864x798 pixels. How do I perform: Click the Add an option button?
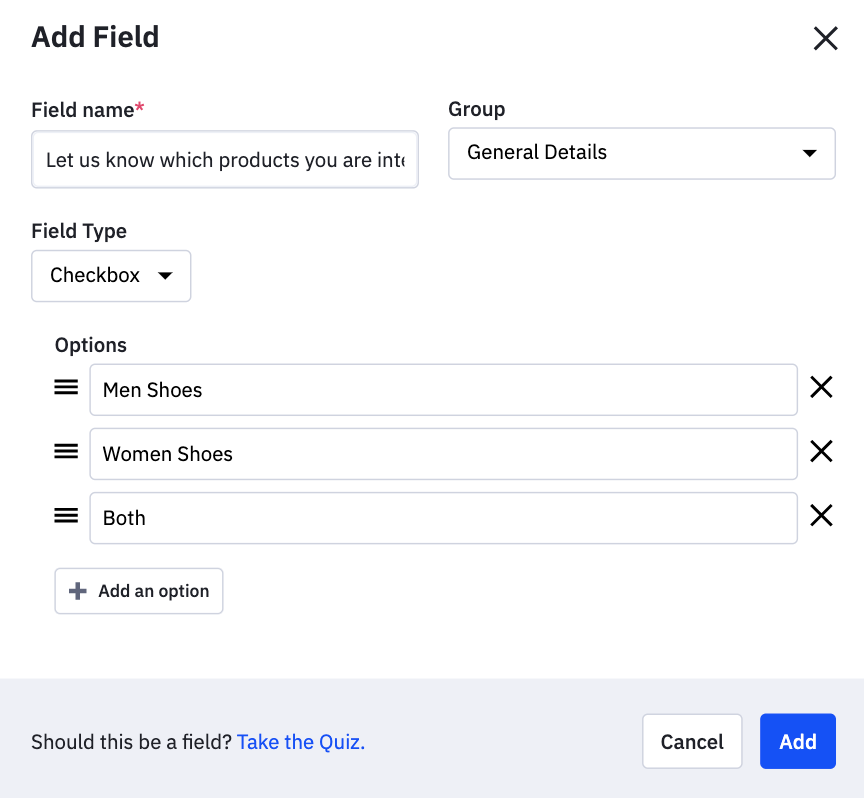pyautogui.click(x=138, y=590)
